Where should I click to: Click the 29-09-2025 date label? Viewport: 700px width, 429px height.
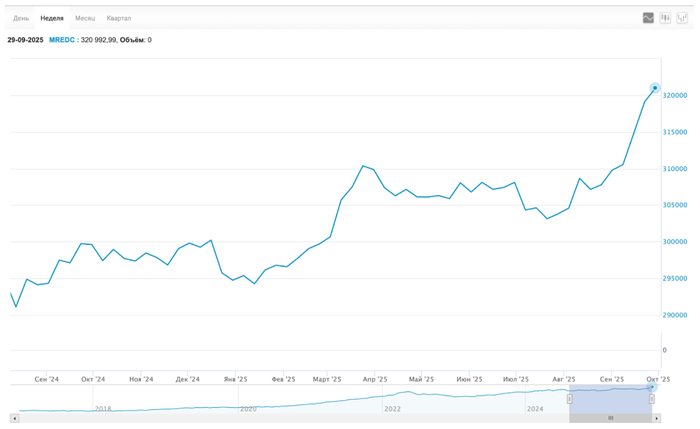point(25,40)
